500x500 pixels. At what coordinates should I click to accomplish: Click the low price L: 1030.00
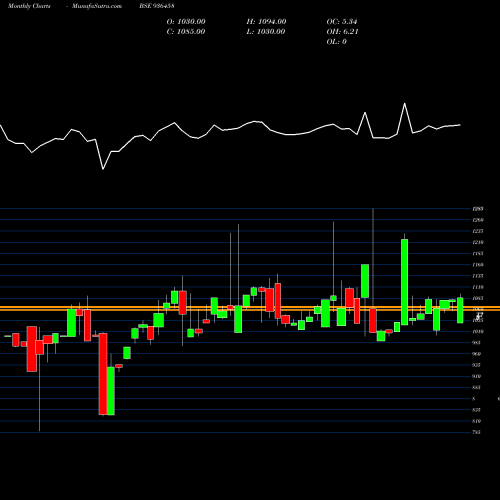click(266, 32)
